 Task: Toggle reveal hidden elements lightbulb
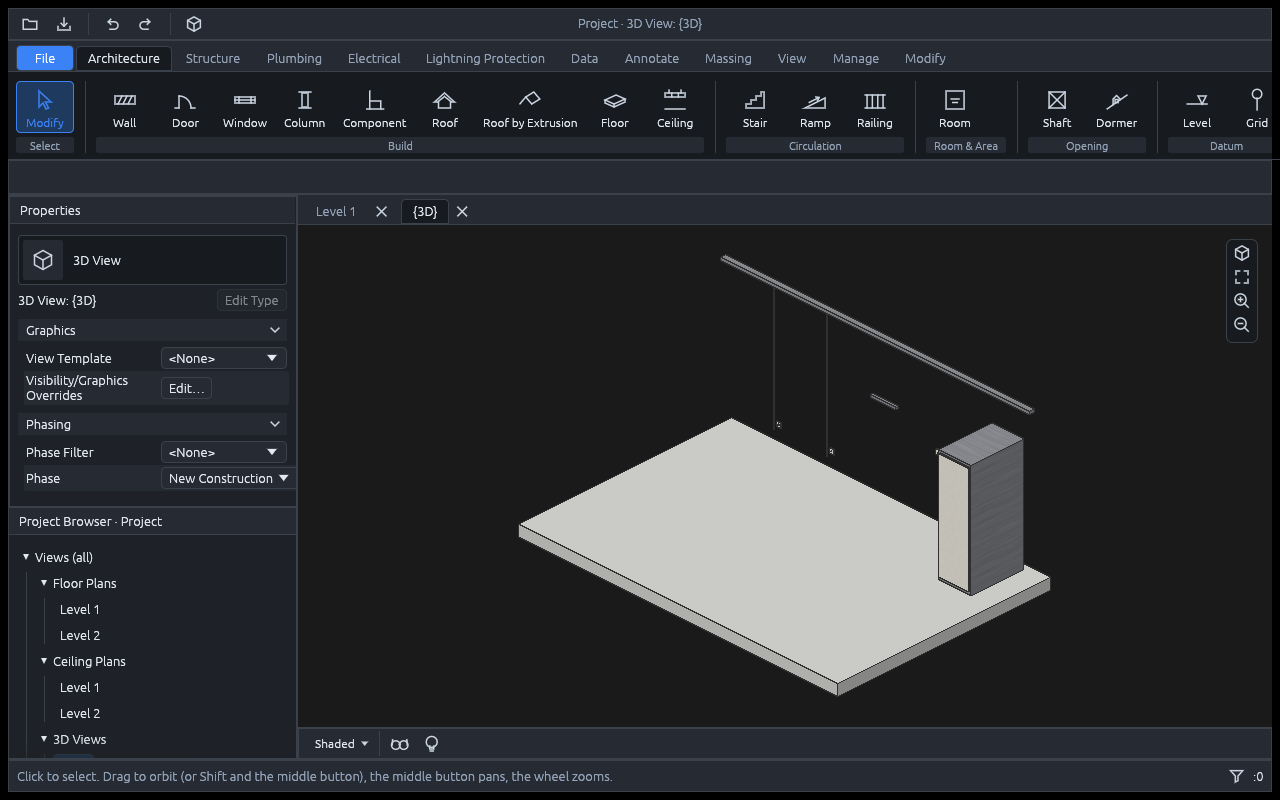pyautogui.click(x=432, y=744)
